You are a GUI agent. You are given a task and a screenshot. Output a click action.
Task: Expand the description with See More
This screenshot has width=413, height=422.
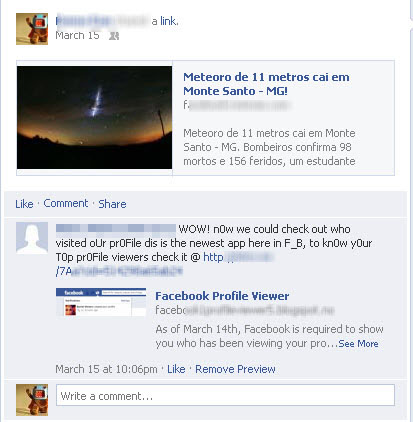coord(358,343)
